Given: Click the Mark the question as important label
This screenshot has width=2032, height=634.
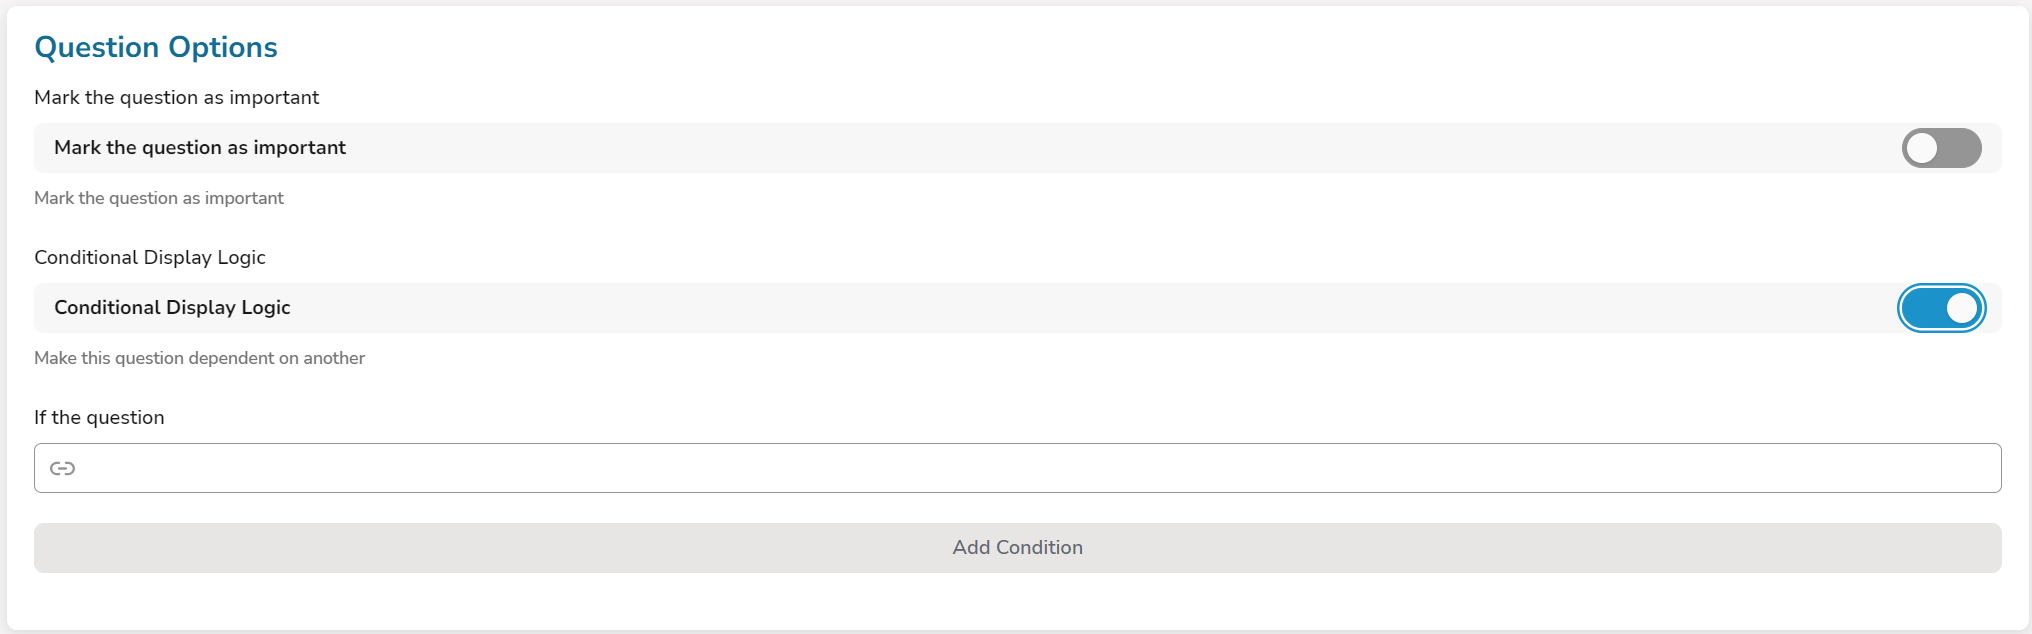Looking at the screenshot, I should [200, 147].
